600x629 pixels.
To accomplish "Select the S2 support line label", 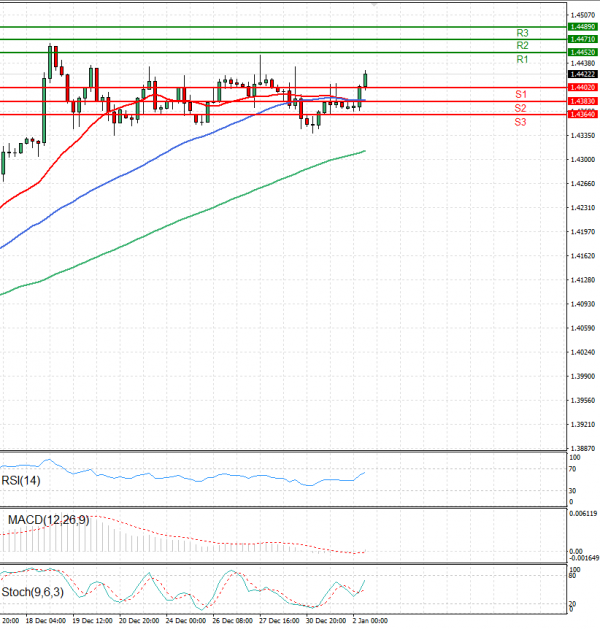I will 520,108.
